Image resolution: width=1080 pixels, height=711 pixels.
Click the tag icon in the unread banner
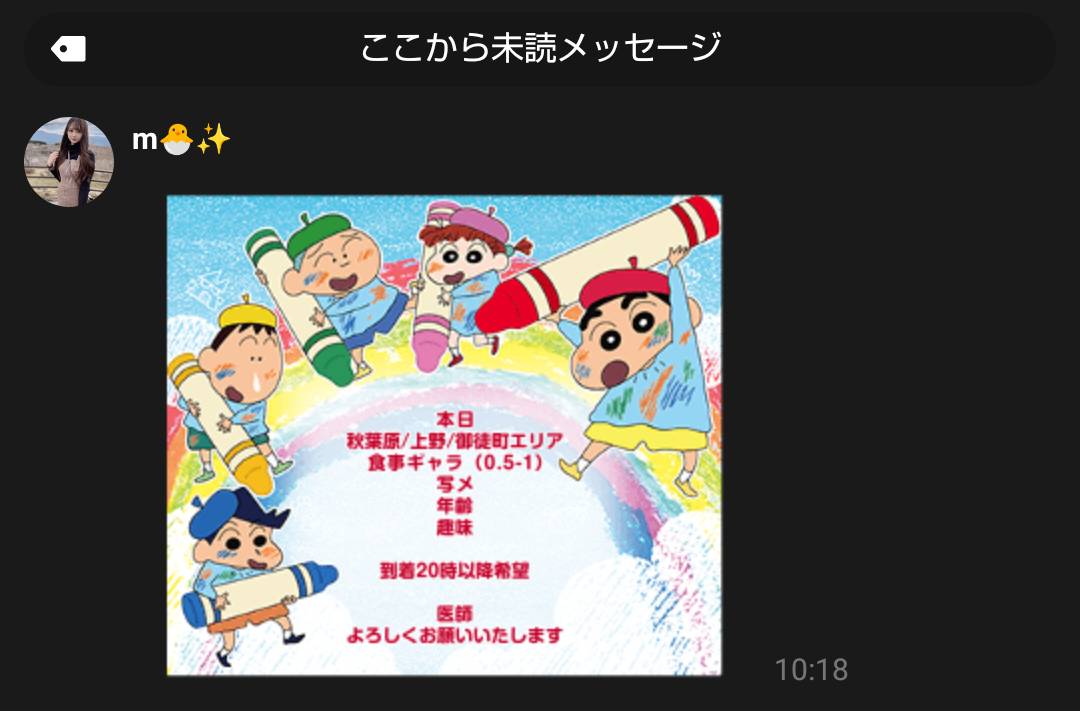click(x=68, y=49)
